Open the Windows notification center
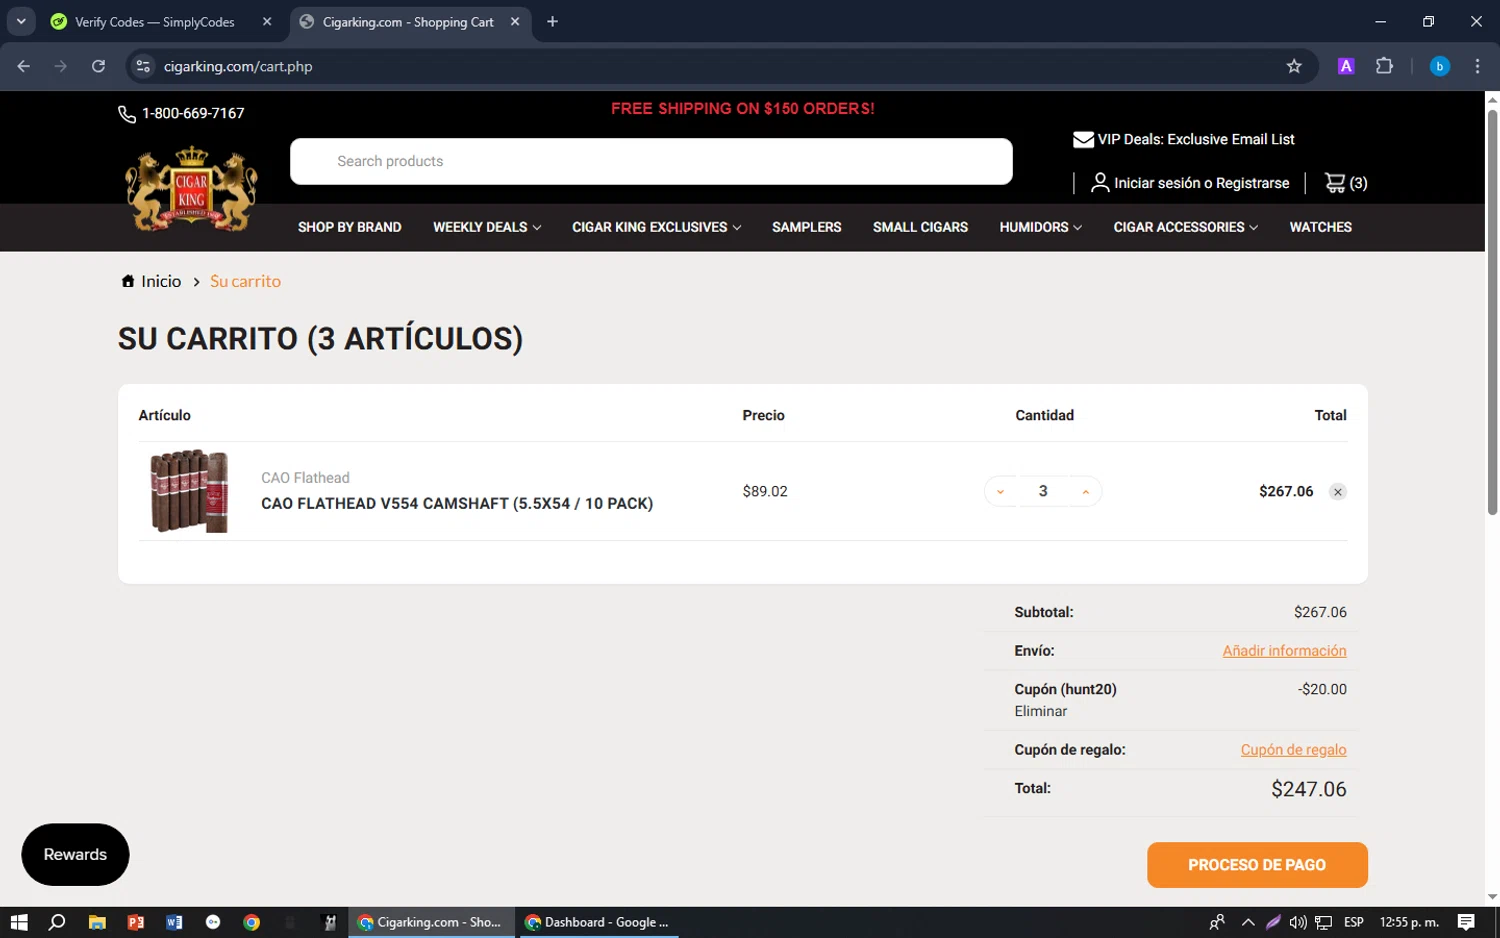This screenshot has height=938, width=1500. pyautogui.click(x=1466, y=922)
